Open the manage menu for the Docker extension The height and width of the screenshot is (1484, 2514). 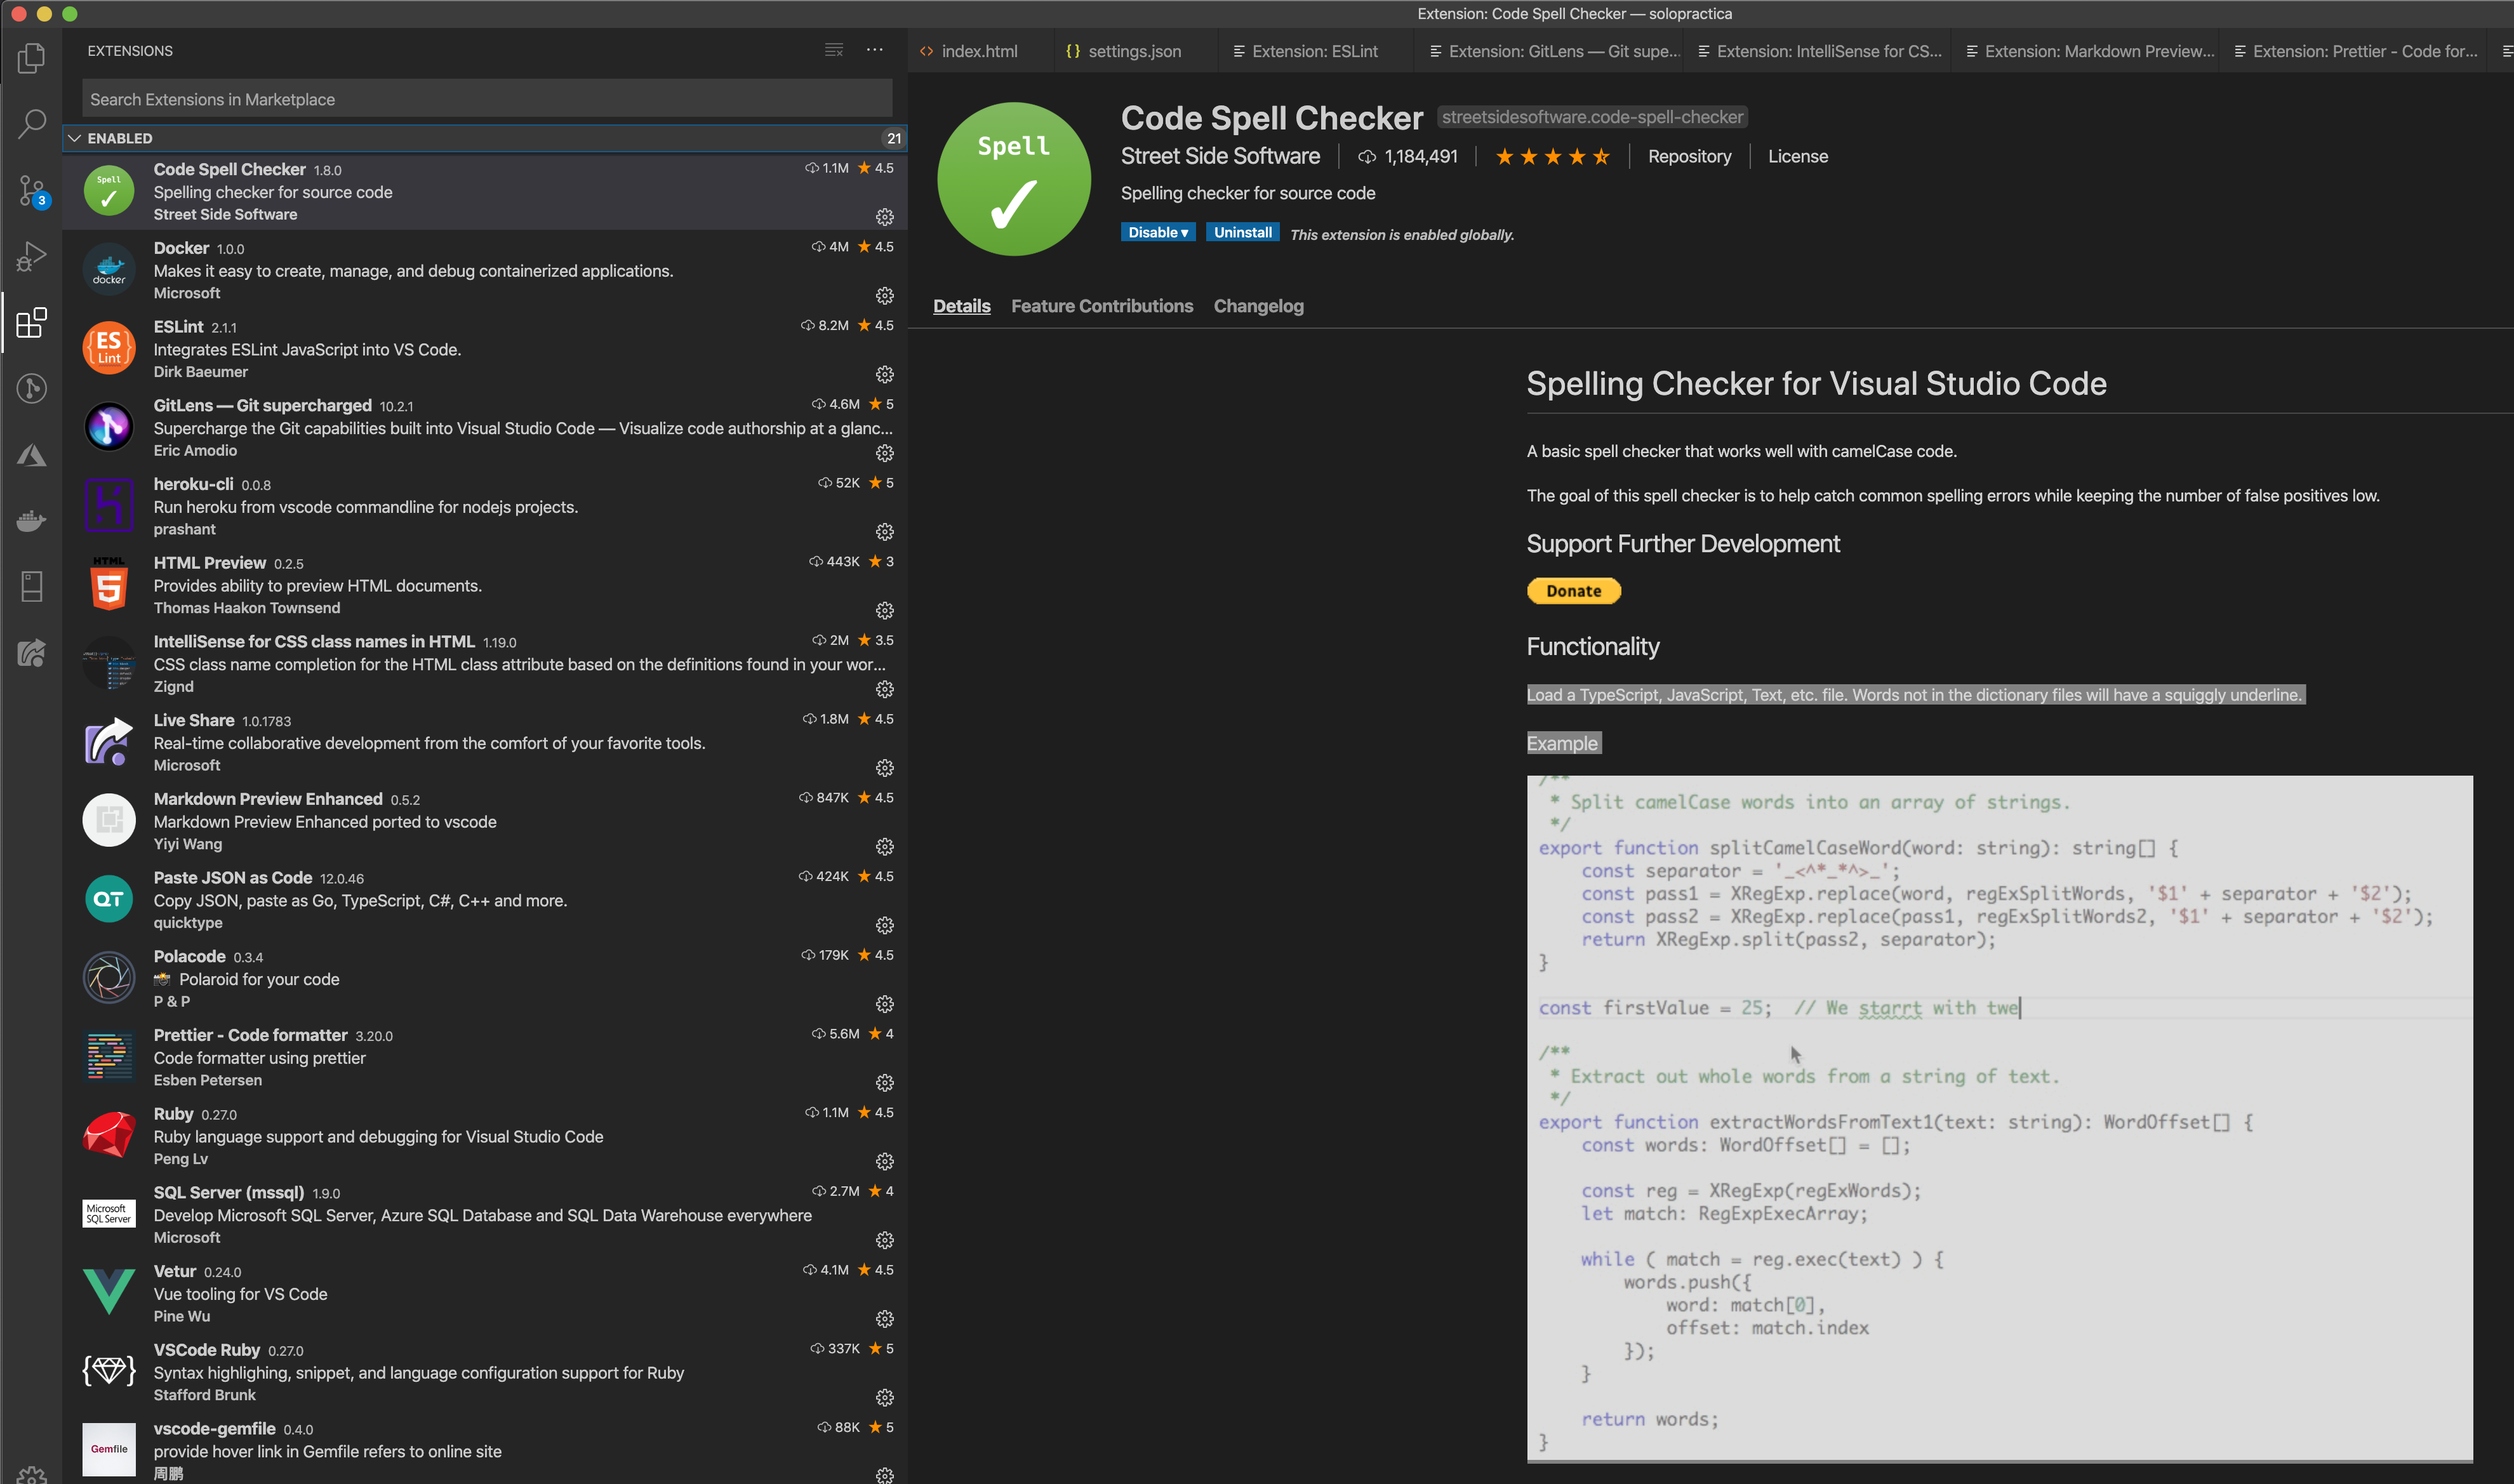885,295
